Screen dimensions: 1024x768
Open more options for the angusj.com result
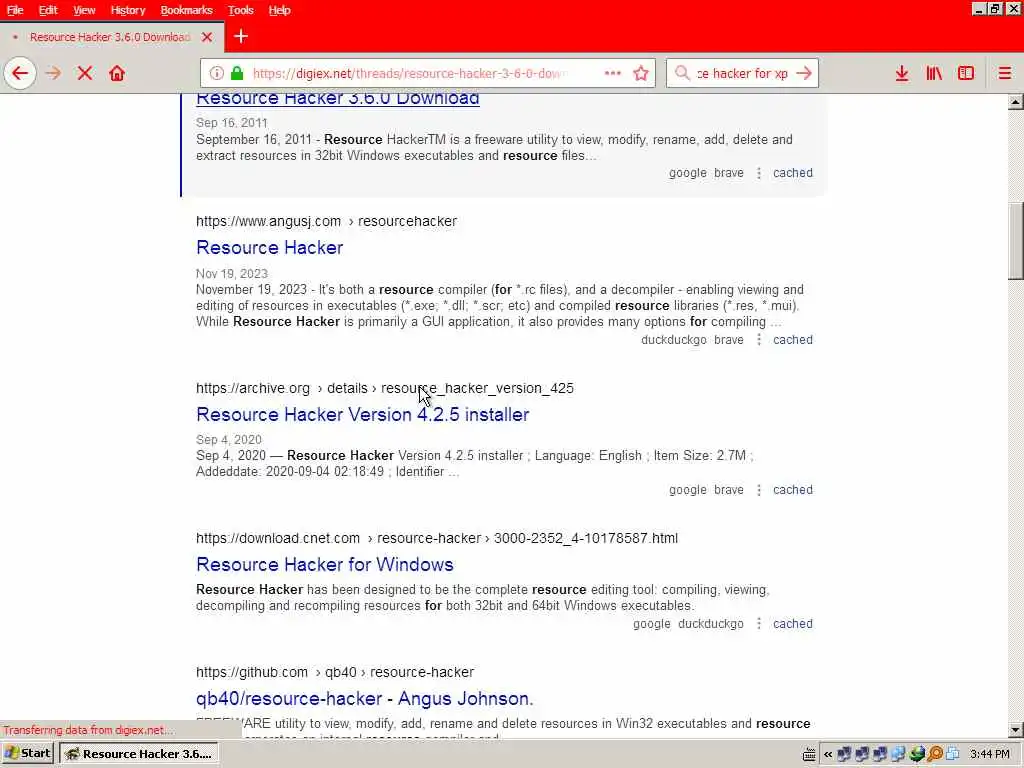pyautogui.click(x=759, y=340)
